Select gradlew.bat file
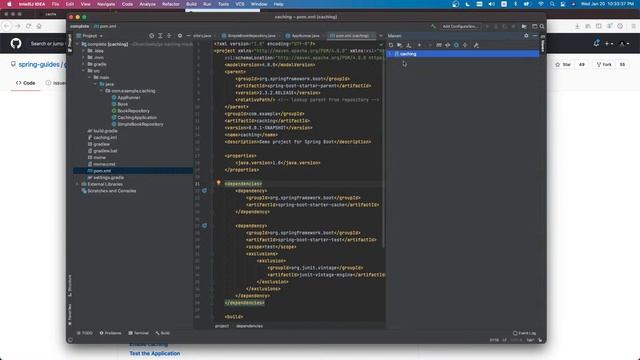The width and height of the screenshot is (640, 360). [x=102, y=151]
